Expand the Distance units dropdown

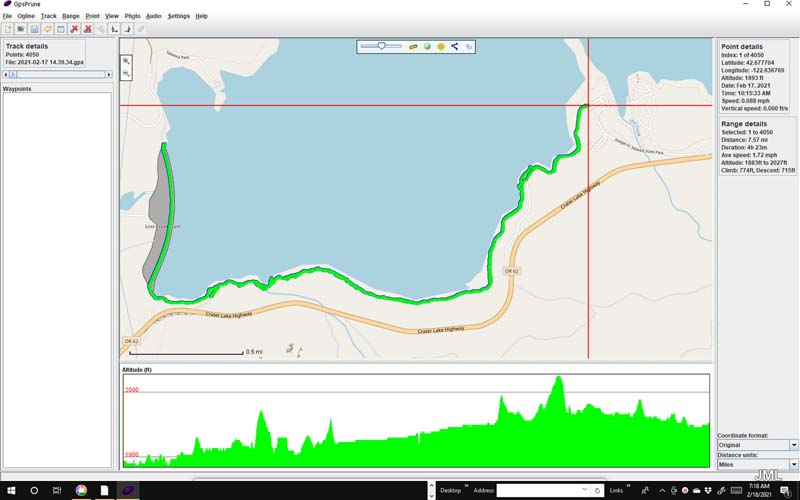point(794,465)
